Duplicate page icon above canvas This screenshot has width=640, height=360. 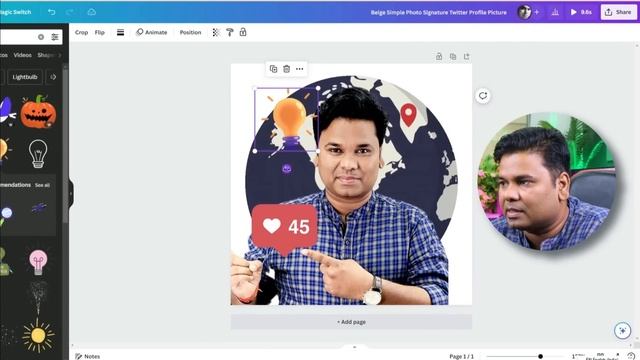click(x=453, y=56)
